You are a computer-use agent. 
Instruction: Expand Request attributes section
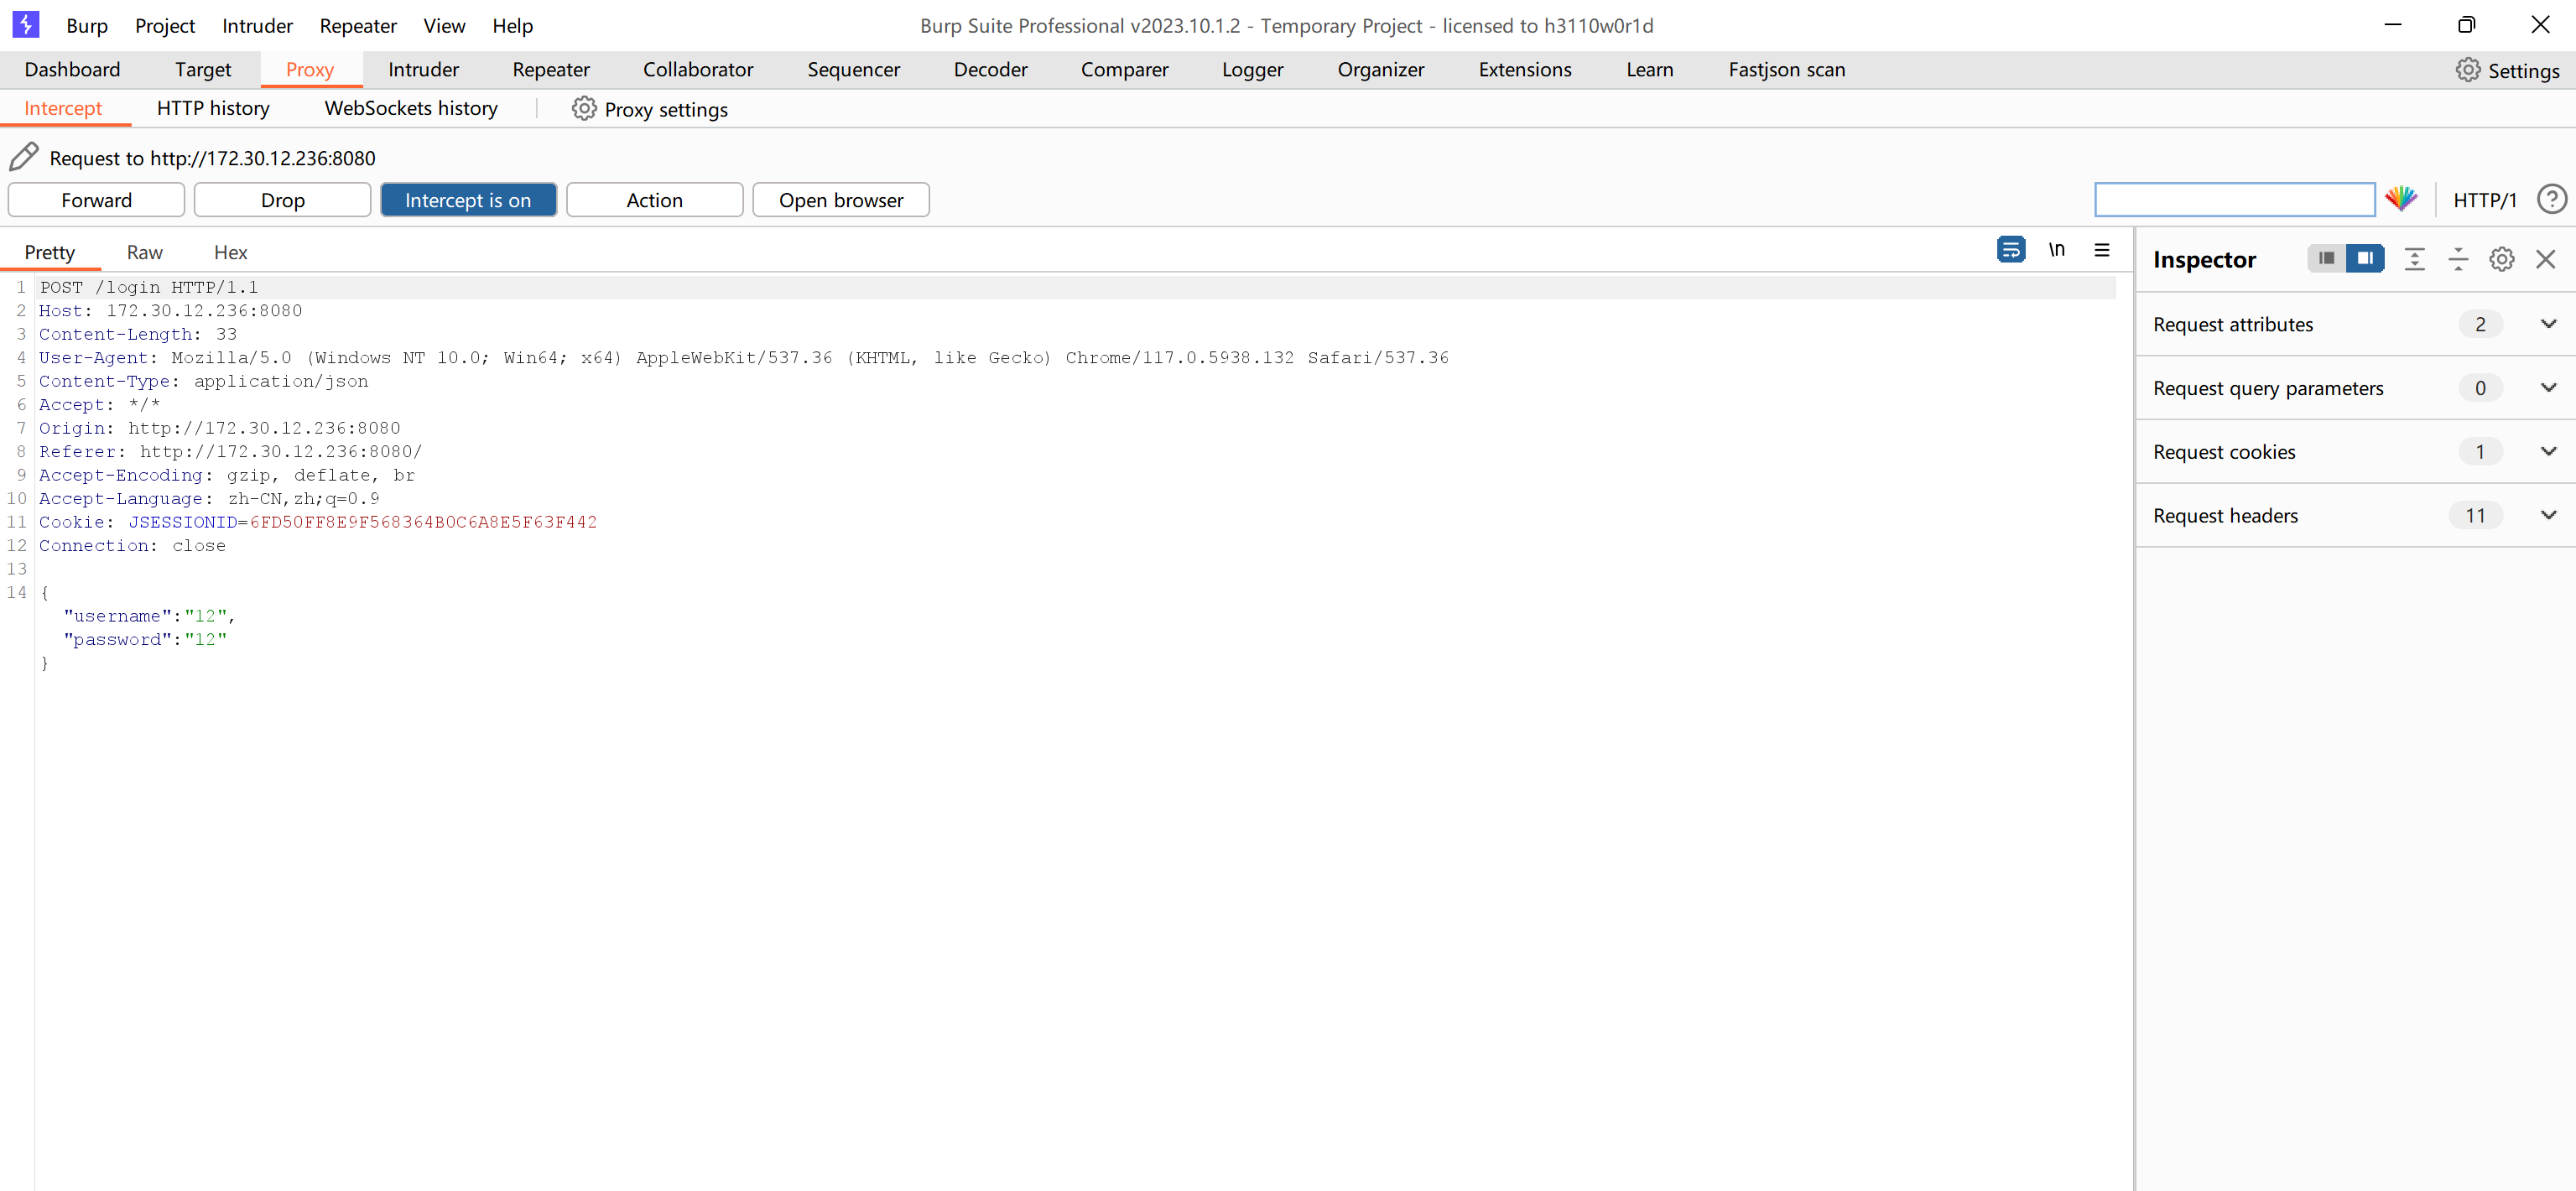coord(2548,324)
